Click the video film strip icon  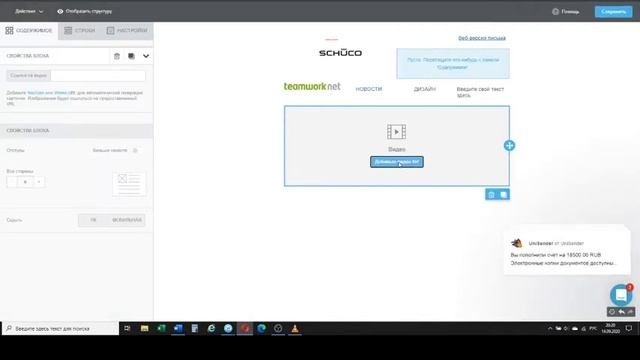(x=396, y=132)
